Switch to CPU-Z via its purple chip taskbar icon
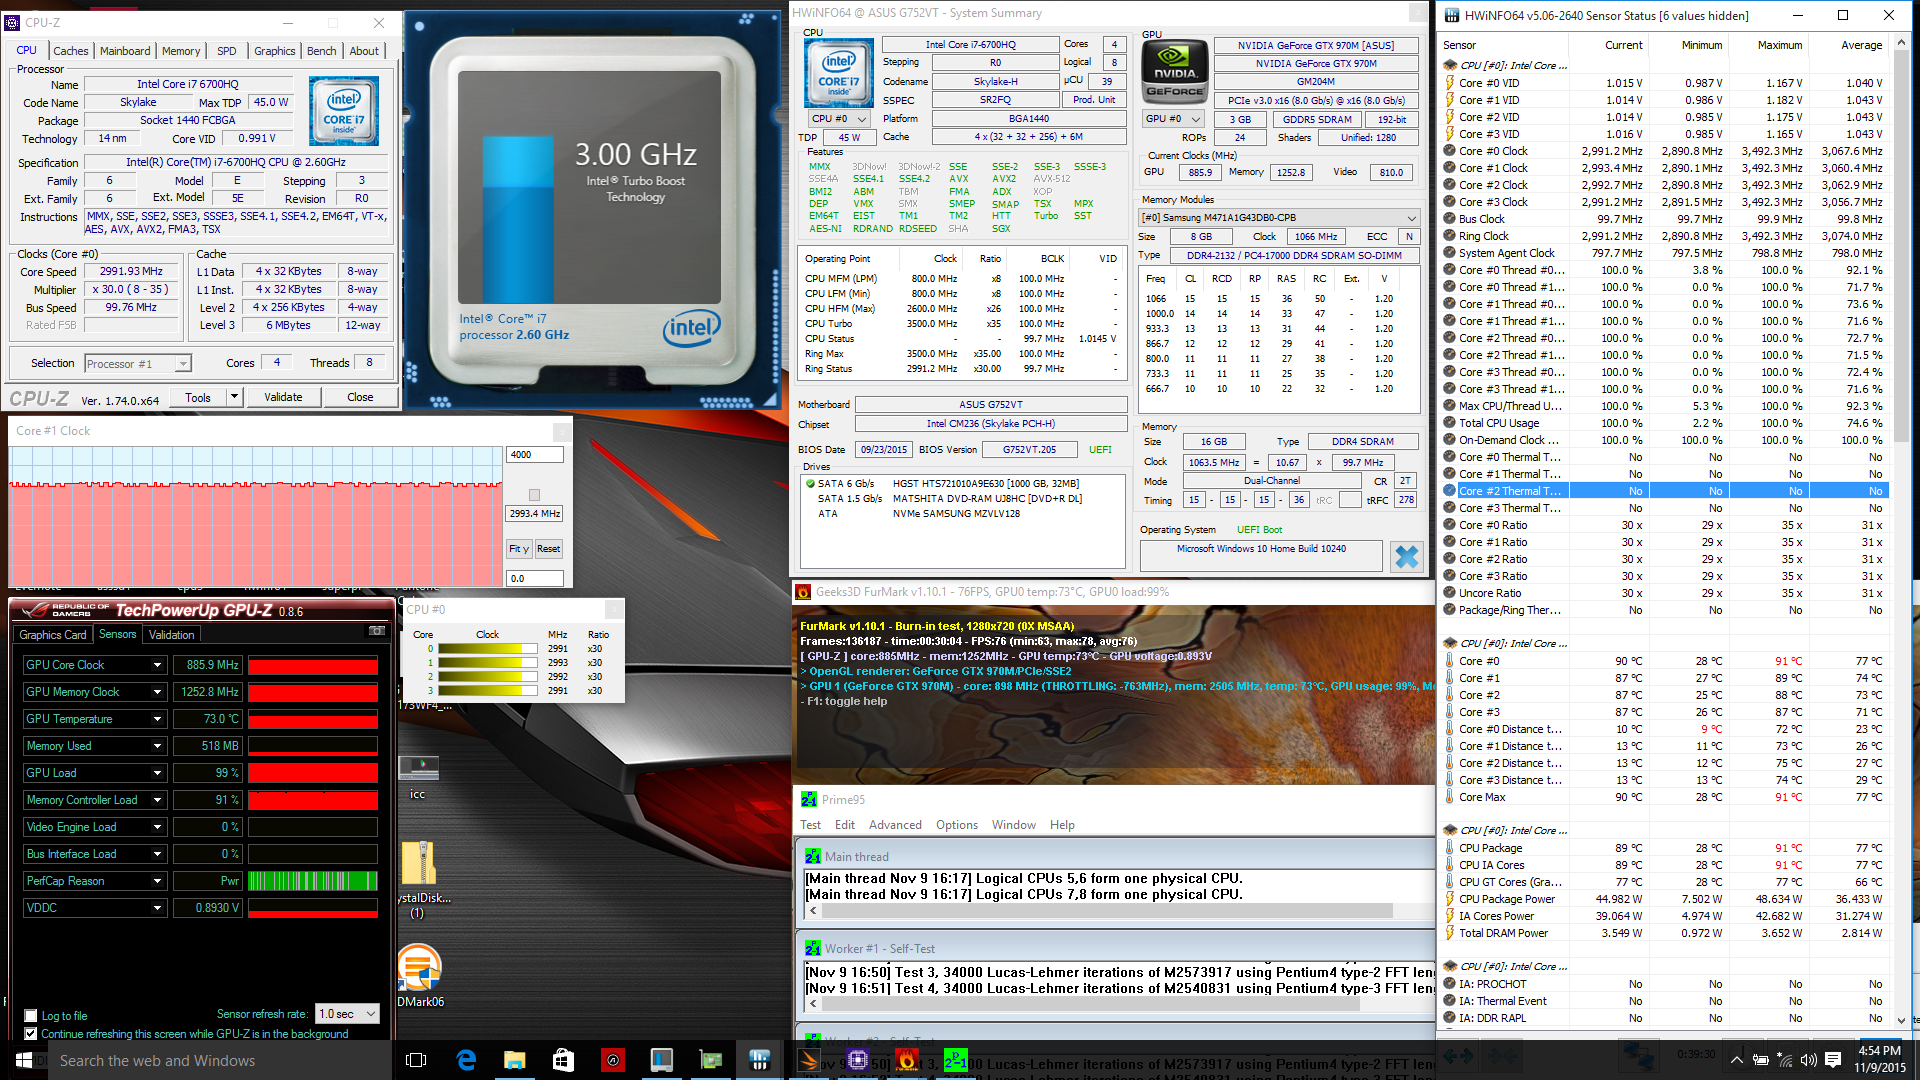Image resolution: width=1920 pixels, height=1080 pixels. (x=857, y=1059)
